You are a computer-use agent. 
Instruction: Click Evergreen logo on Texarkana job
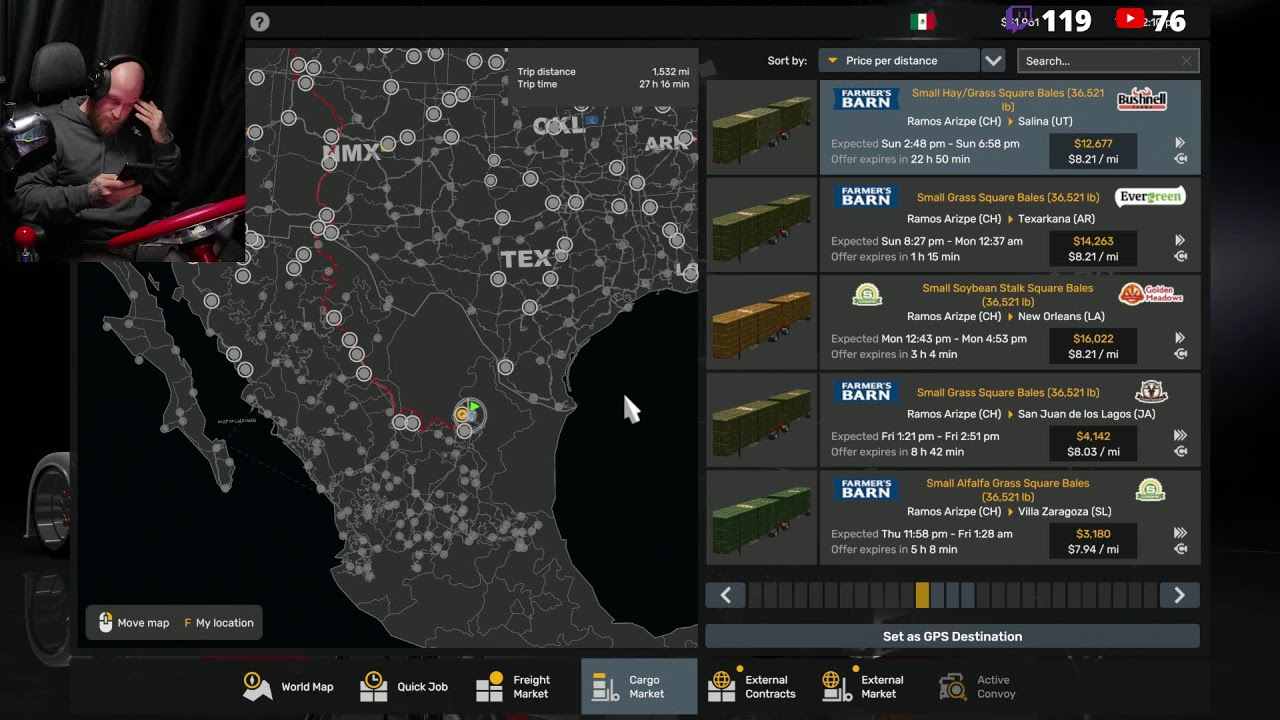pyautogui.click(x=1150, y=197)
